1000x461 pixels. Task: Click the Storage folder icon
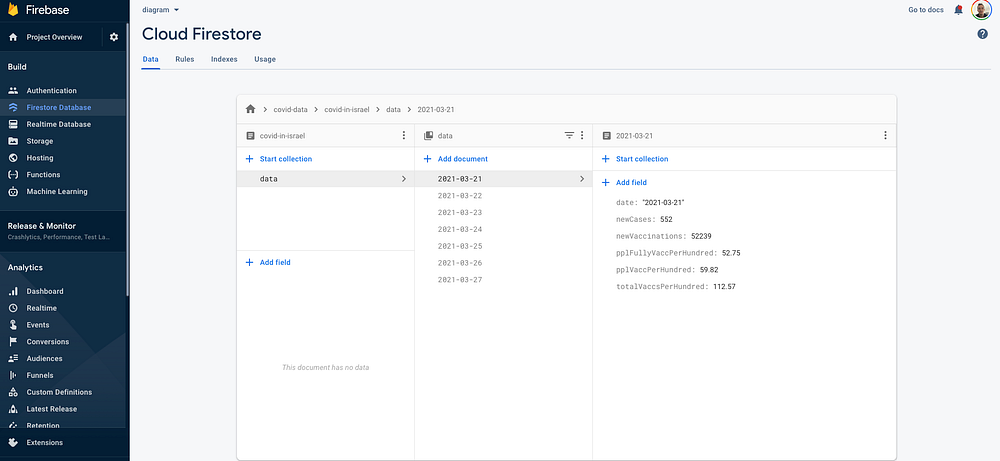point(13,141)
